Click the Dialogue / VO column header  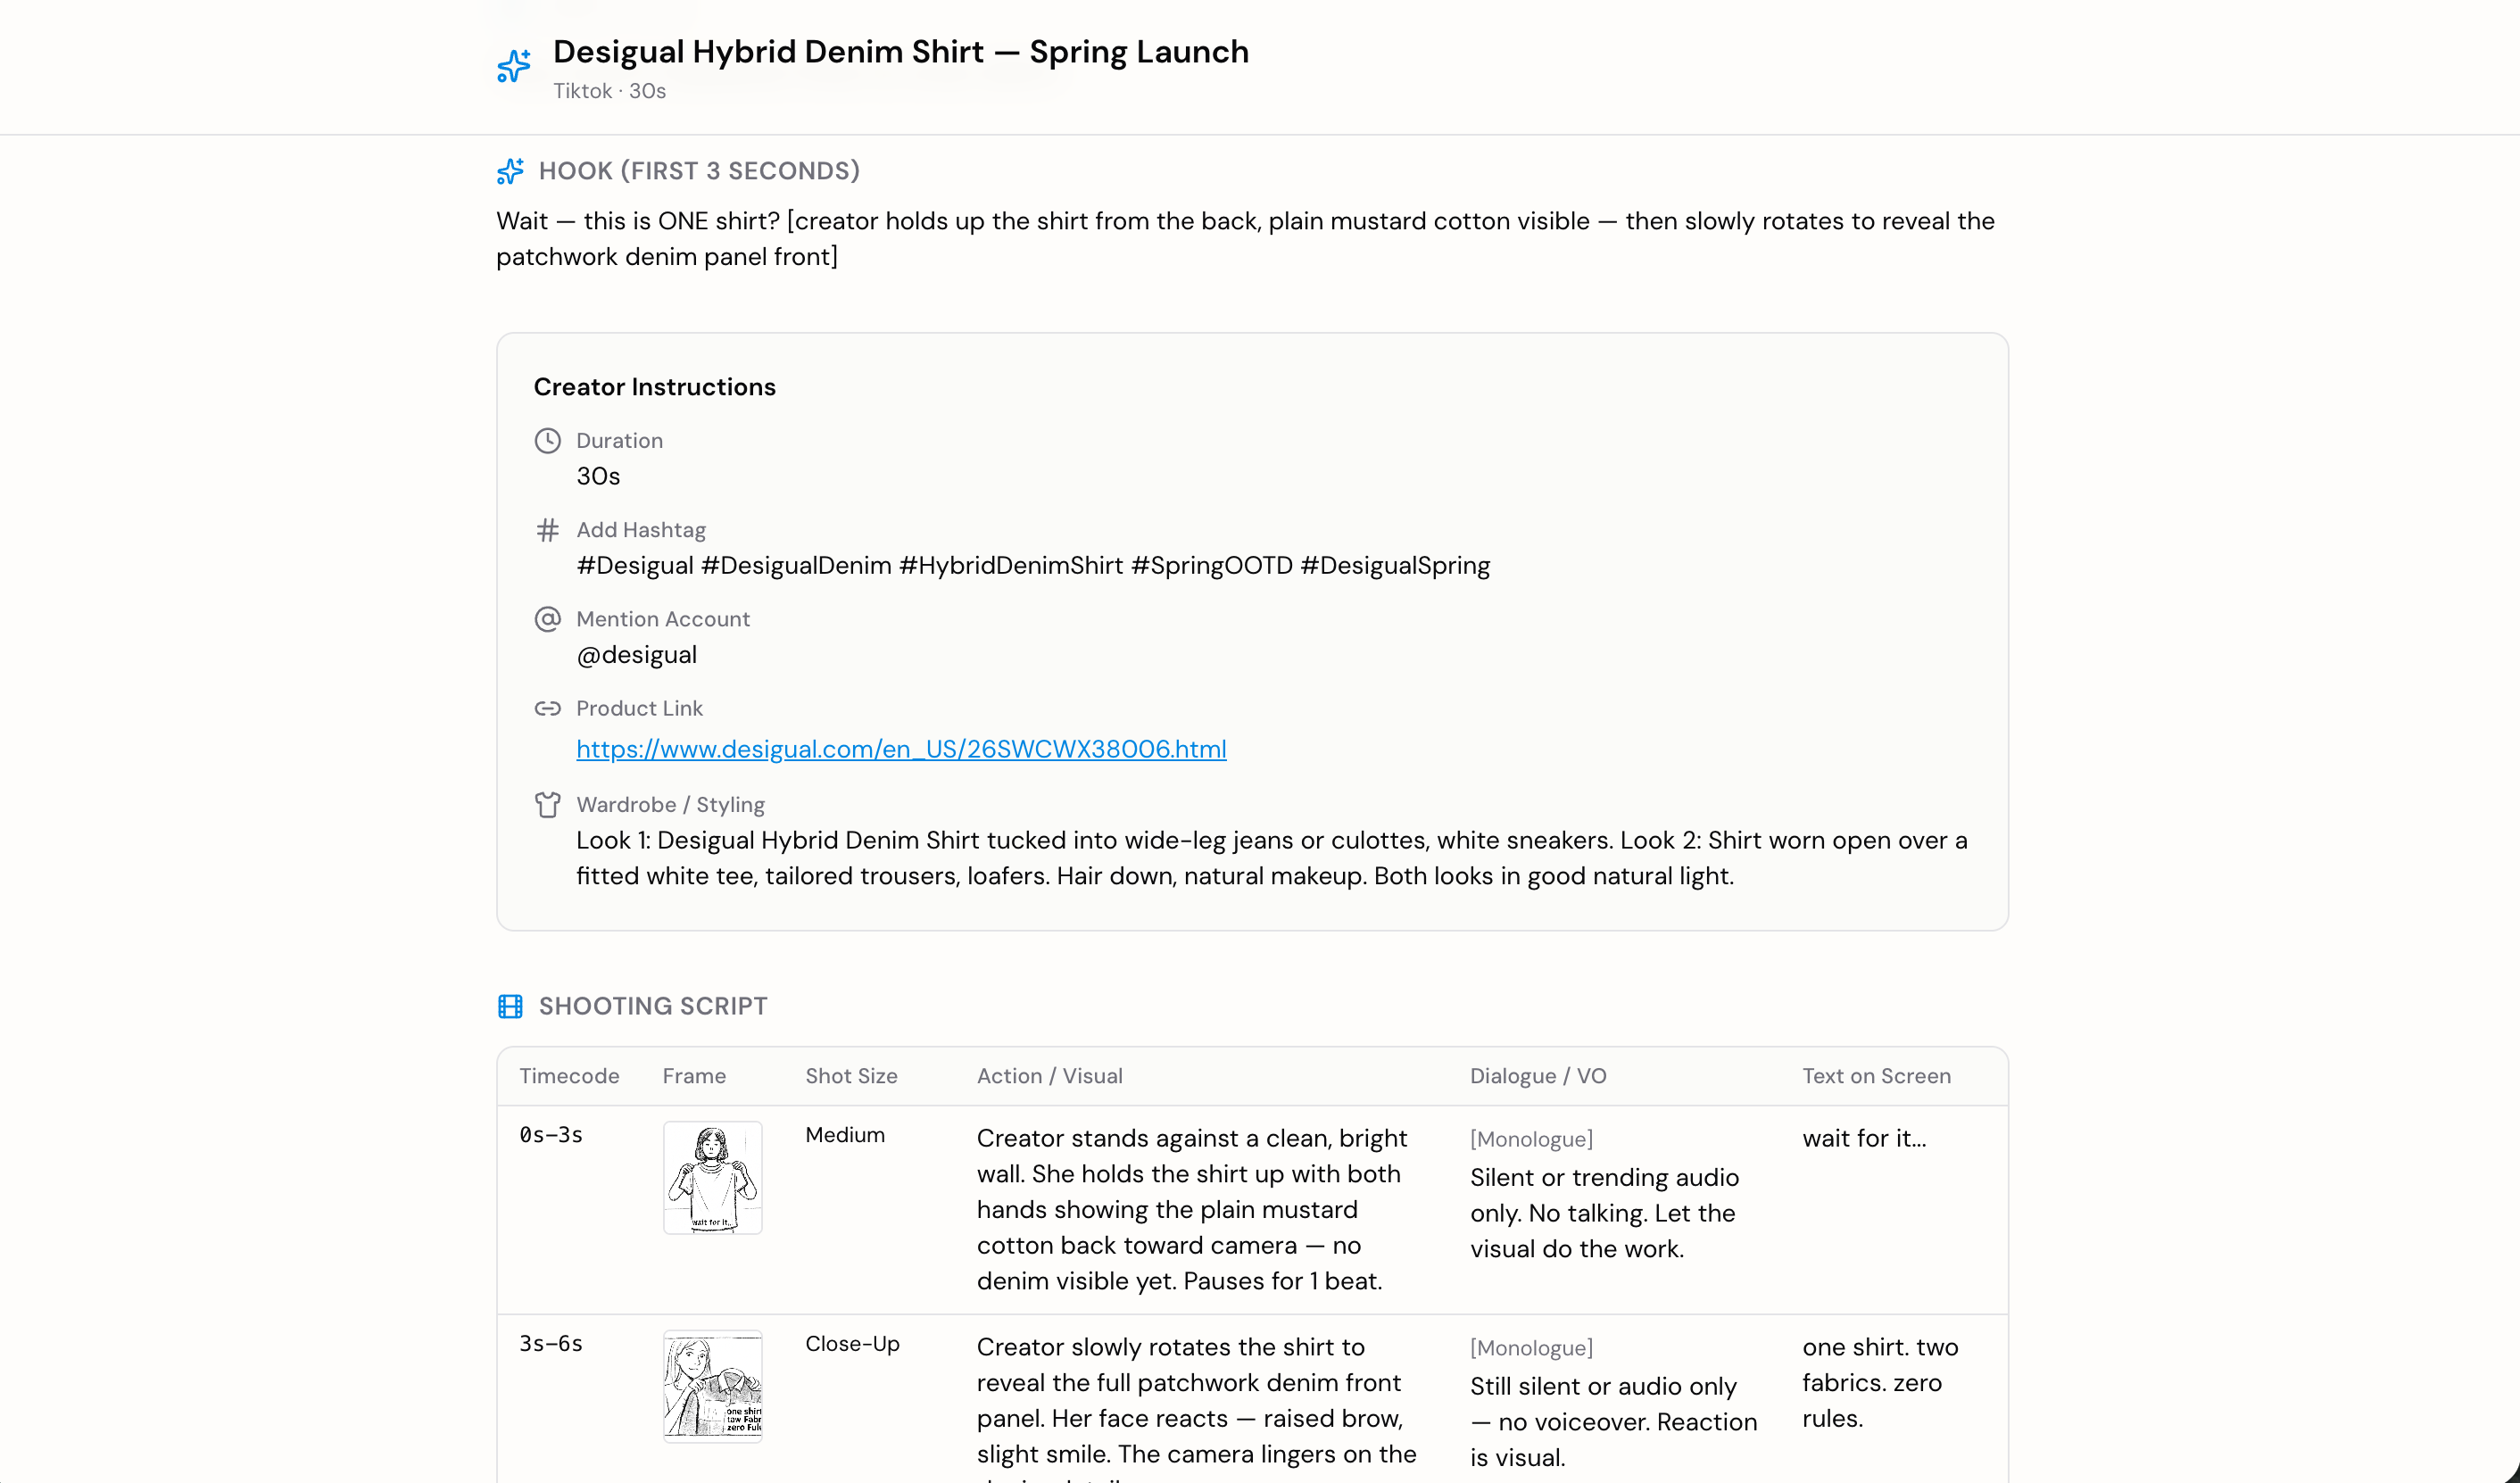point(1537,1076)
